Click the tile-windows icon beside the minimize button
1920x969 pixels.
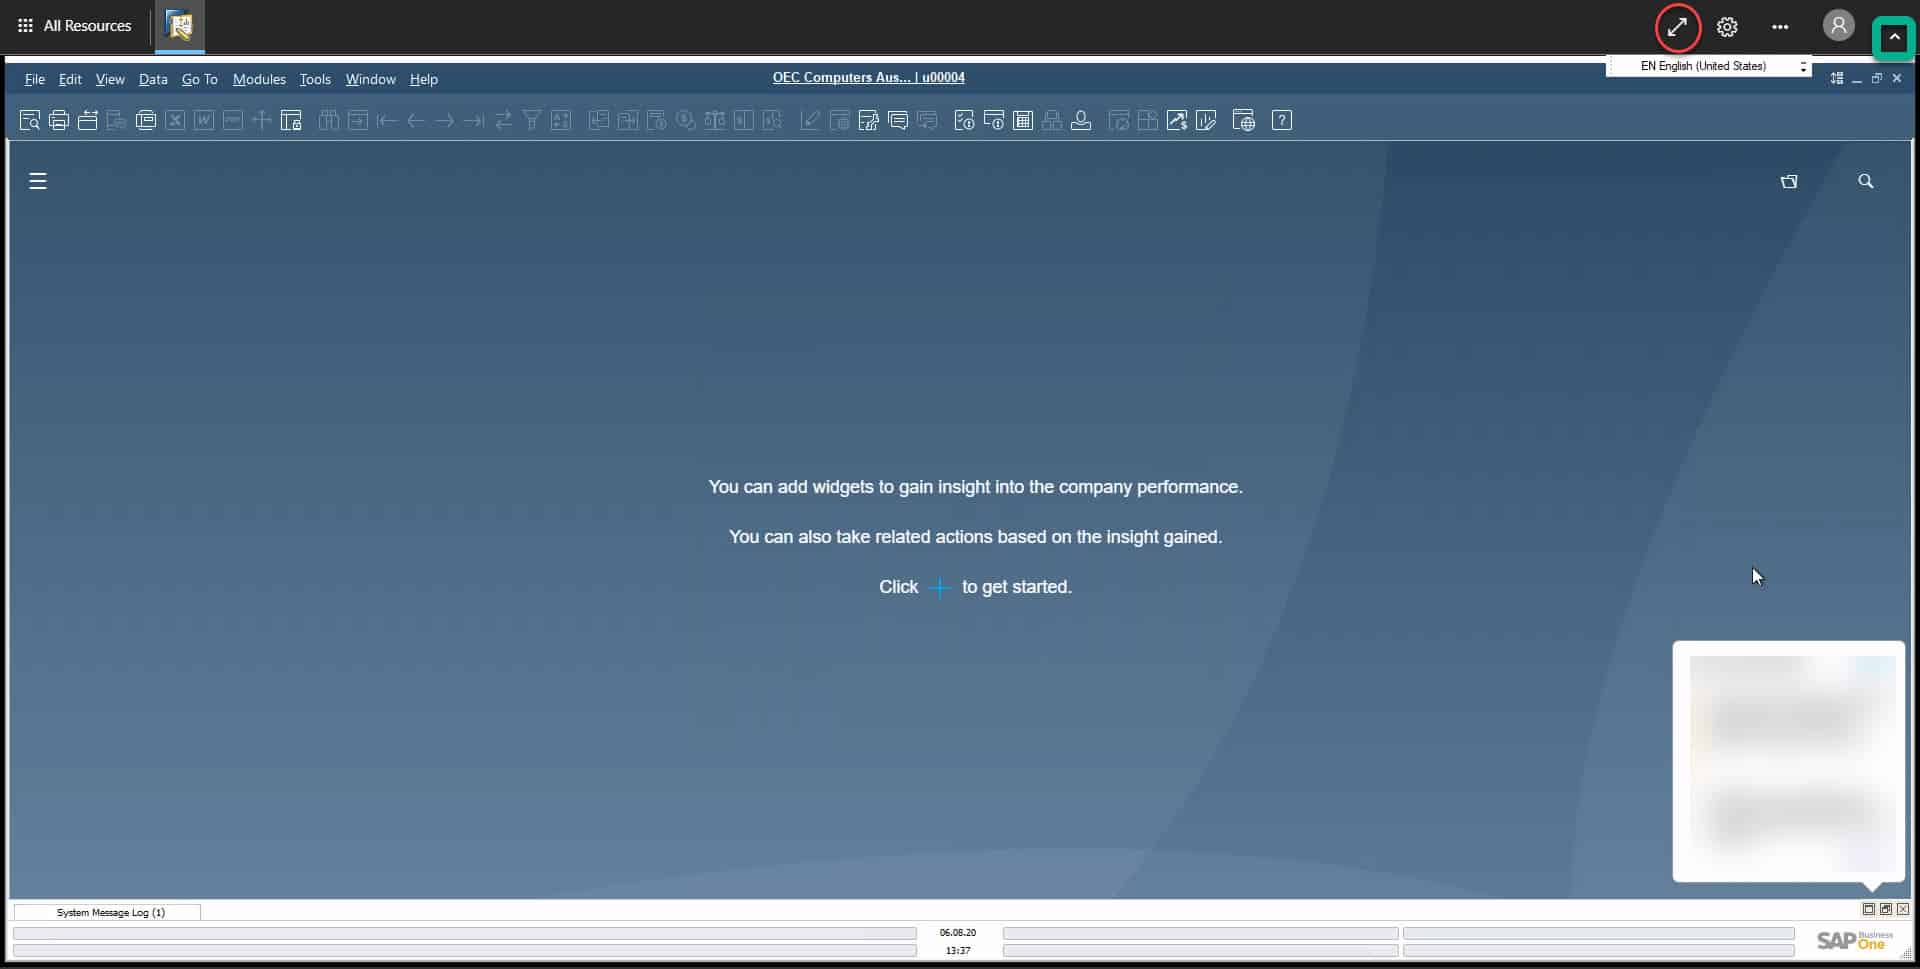click(x=1837, y=78)
